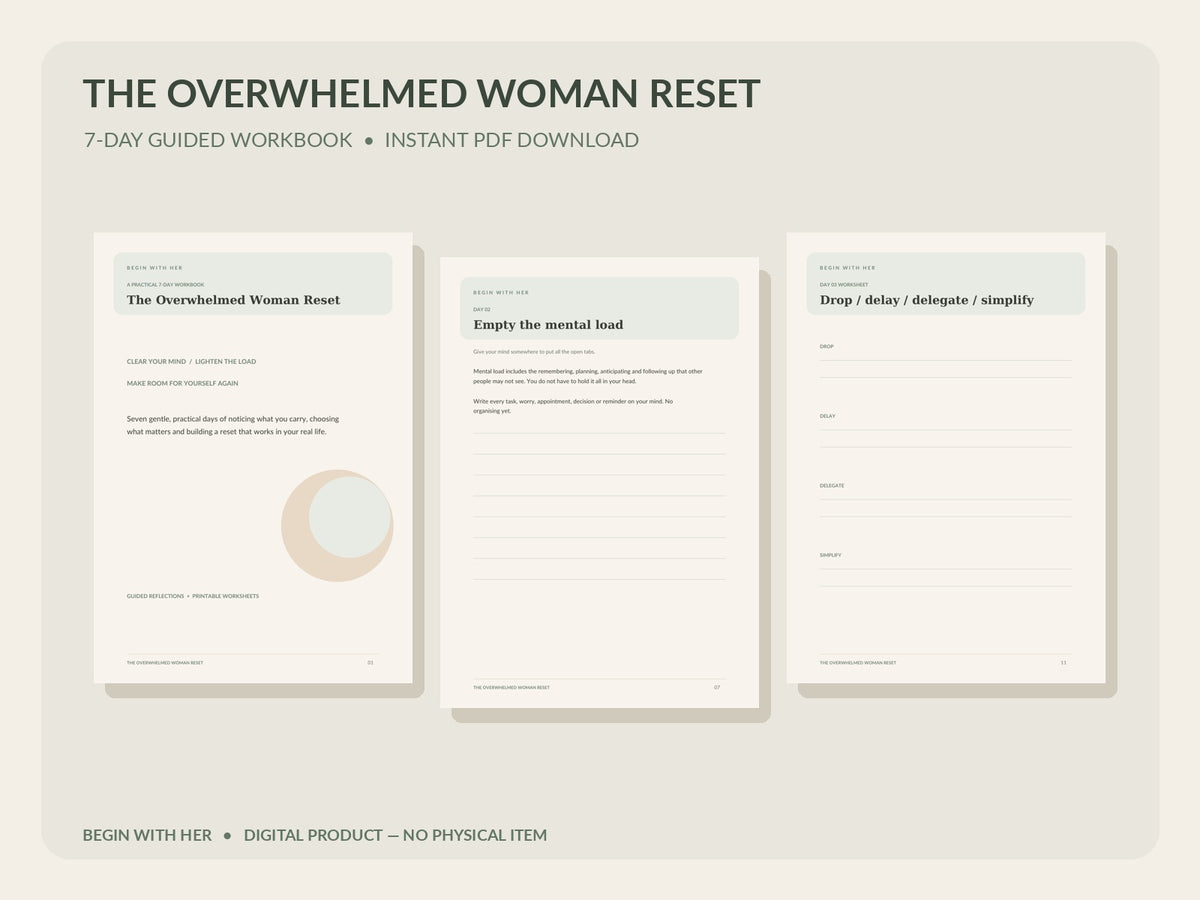Image resolution: width=1200 pixels, height=900 pixels.
Task: Click the text 7-DAY GUIDED WORKBOOK
Action: coord(218,140)
